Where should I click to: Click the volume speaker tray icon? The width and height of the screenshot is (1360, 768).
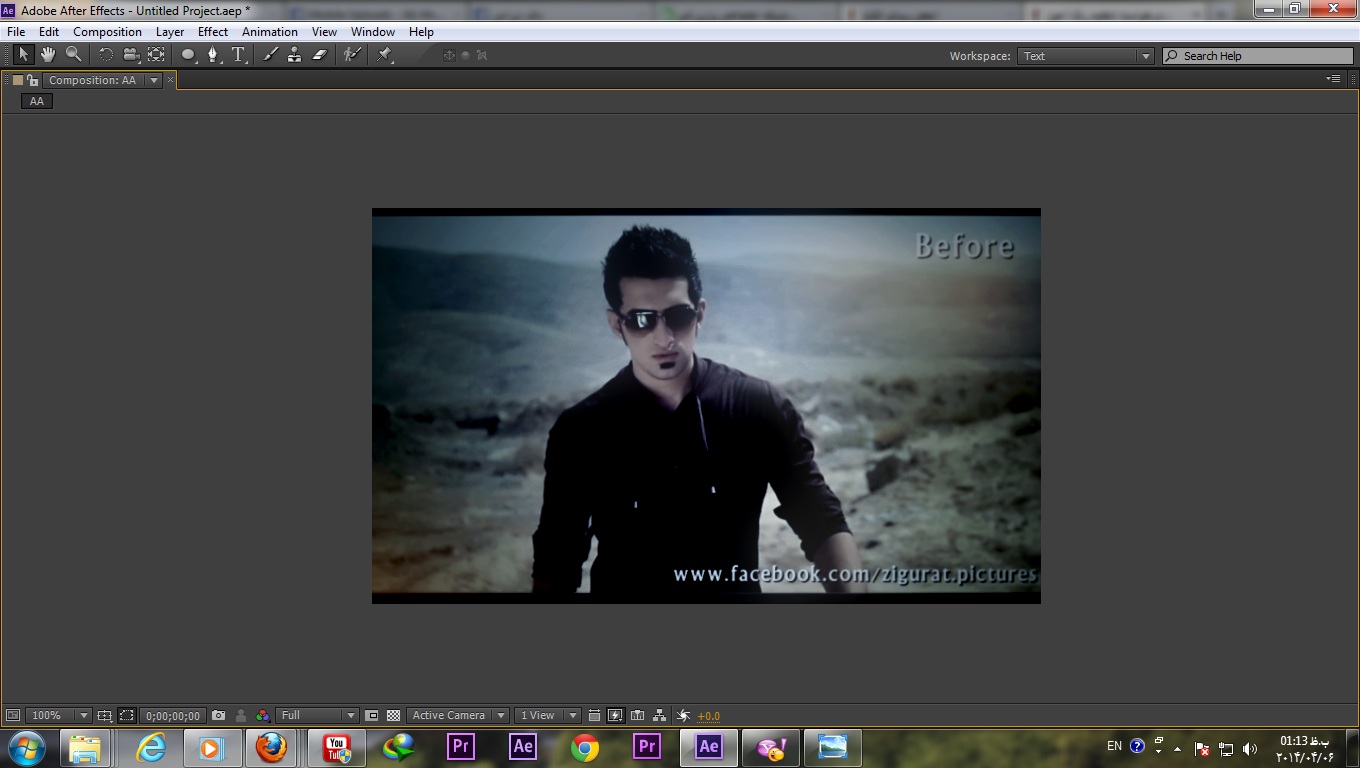pyautogui.click(x=1250, y=748)
